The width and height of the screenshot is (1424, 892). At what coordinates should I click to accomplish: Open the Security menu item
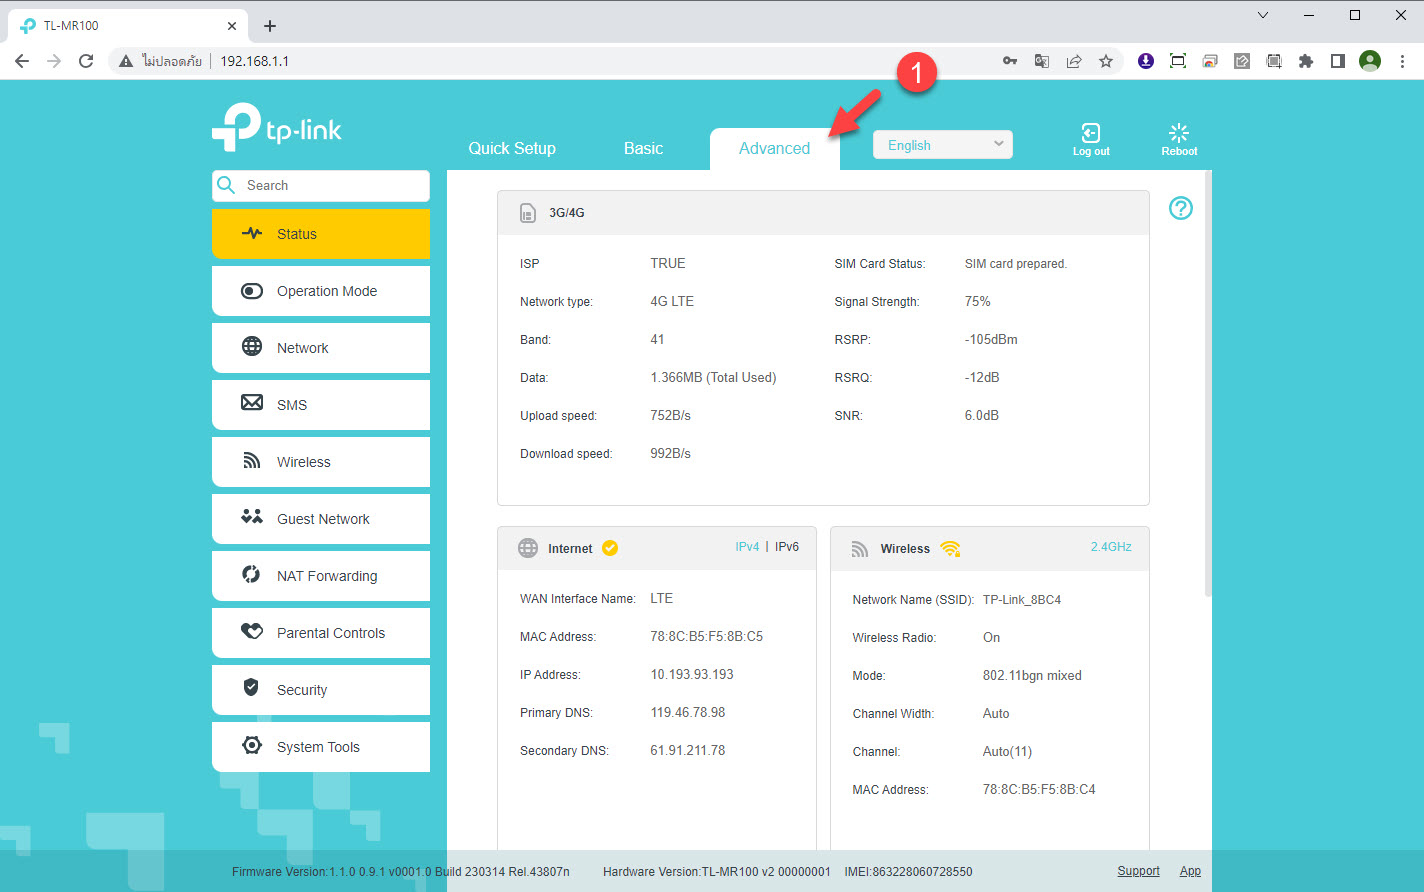[x=321, y=690]
